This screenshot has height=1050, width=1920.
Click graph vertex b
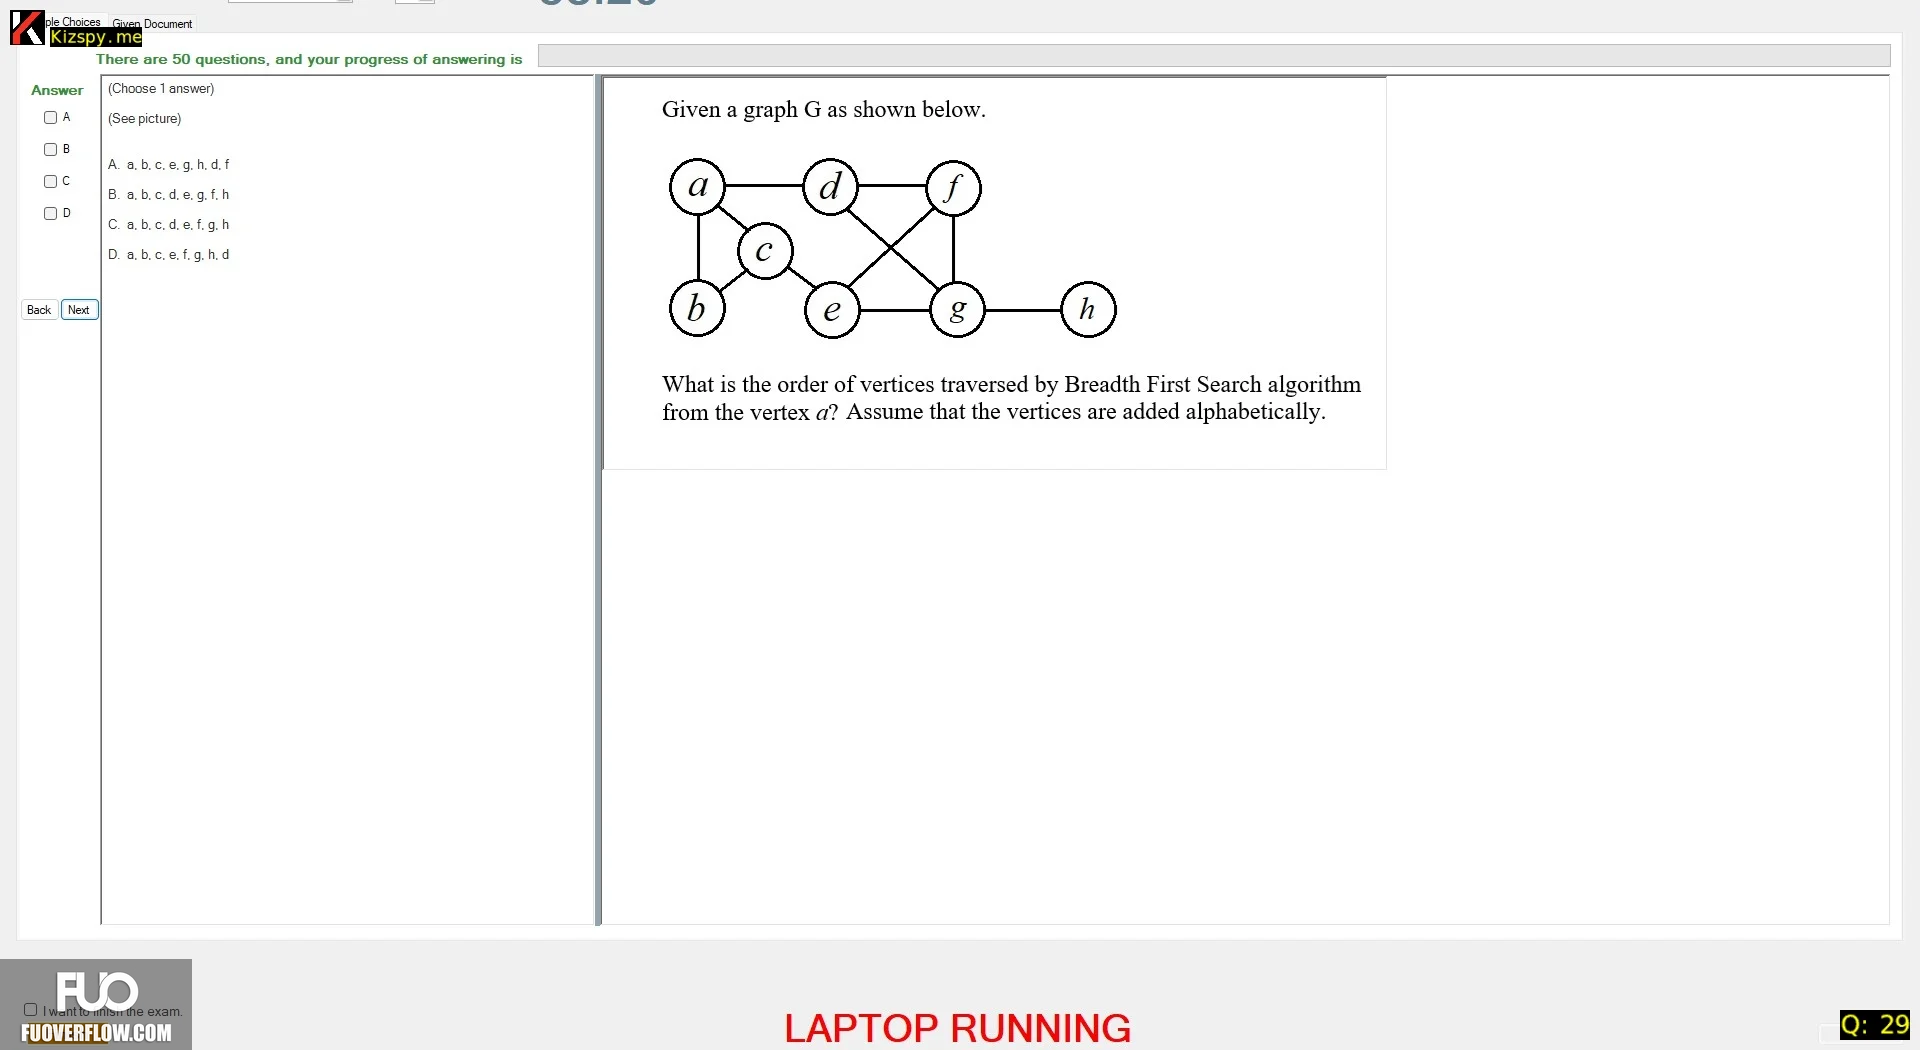pos(697,309)
